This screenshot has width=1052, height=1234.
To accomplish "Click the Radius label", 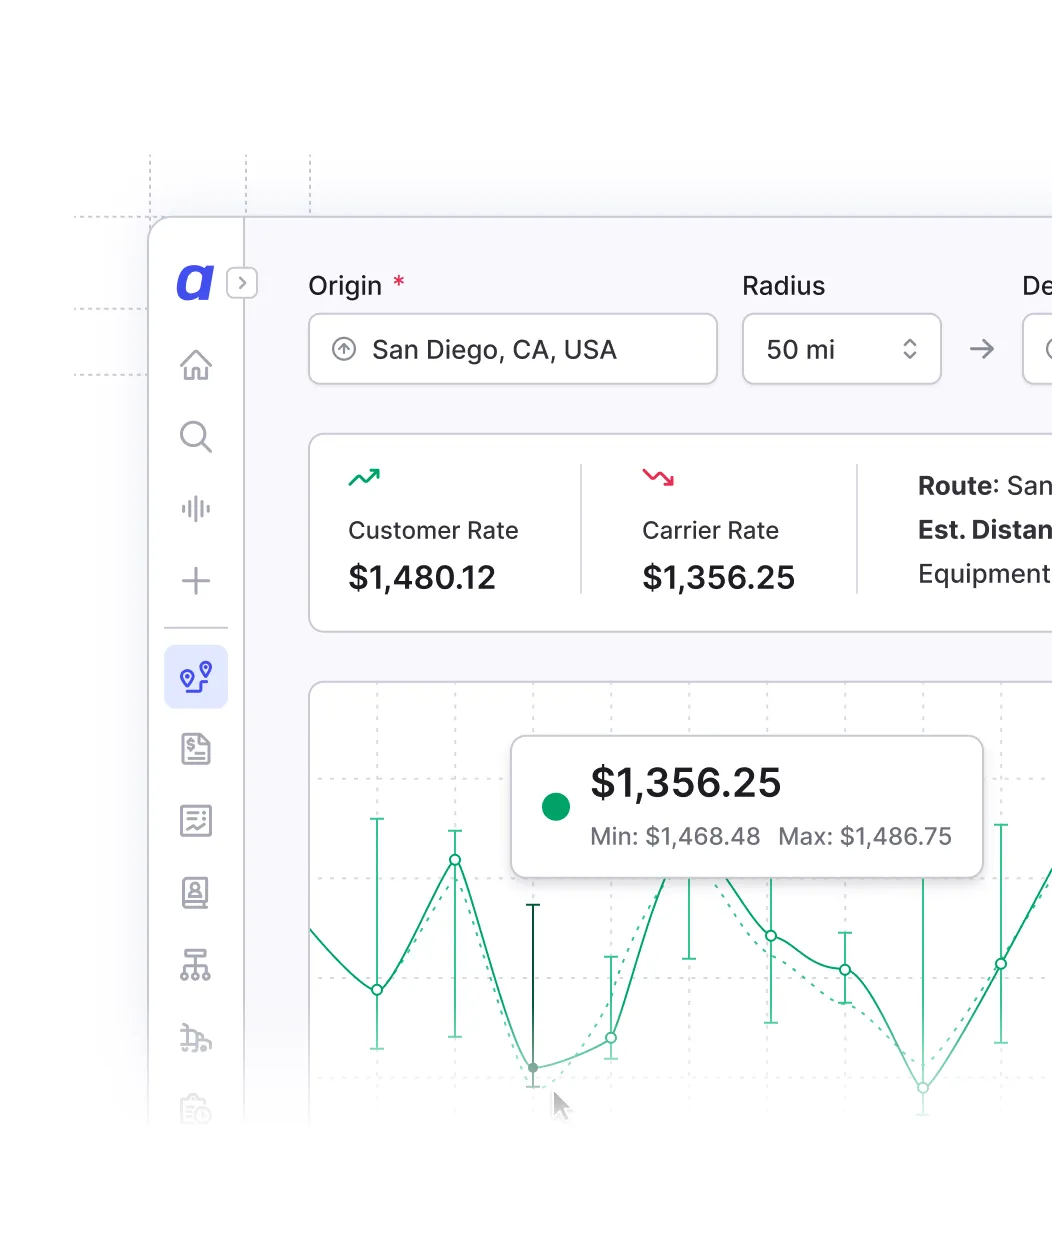I will pyautogui.click(x=784, y=286).
